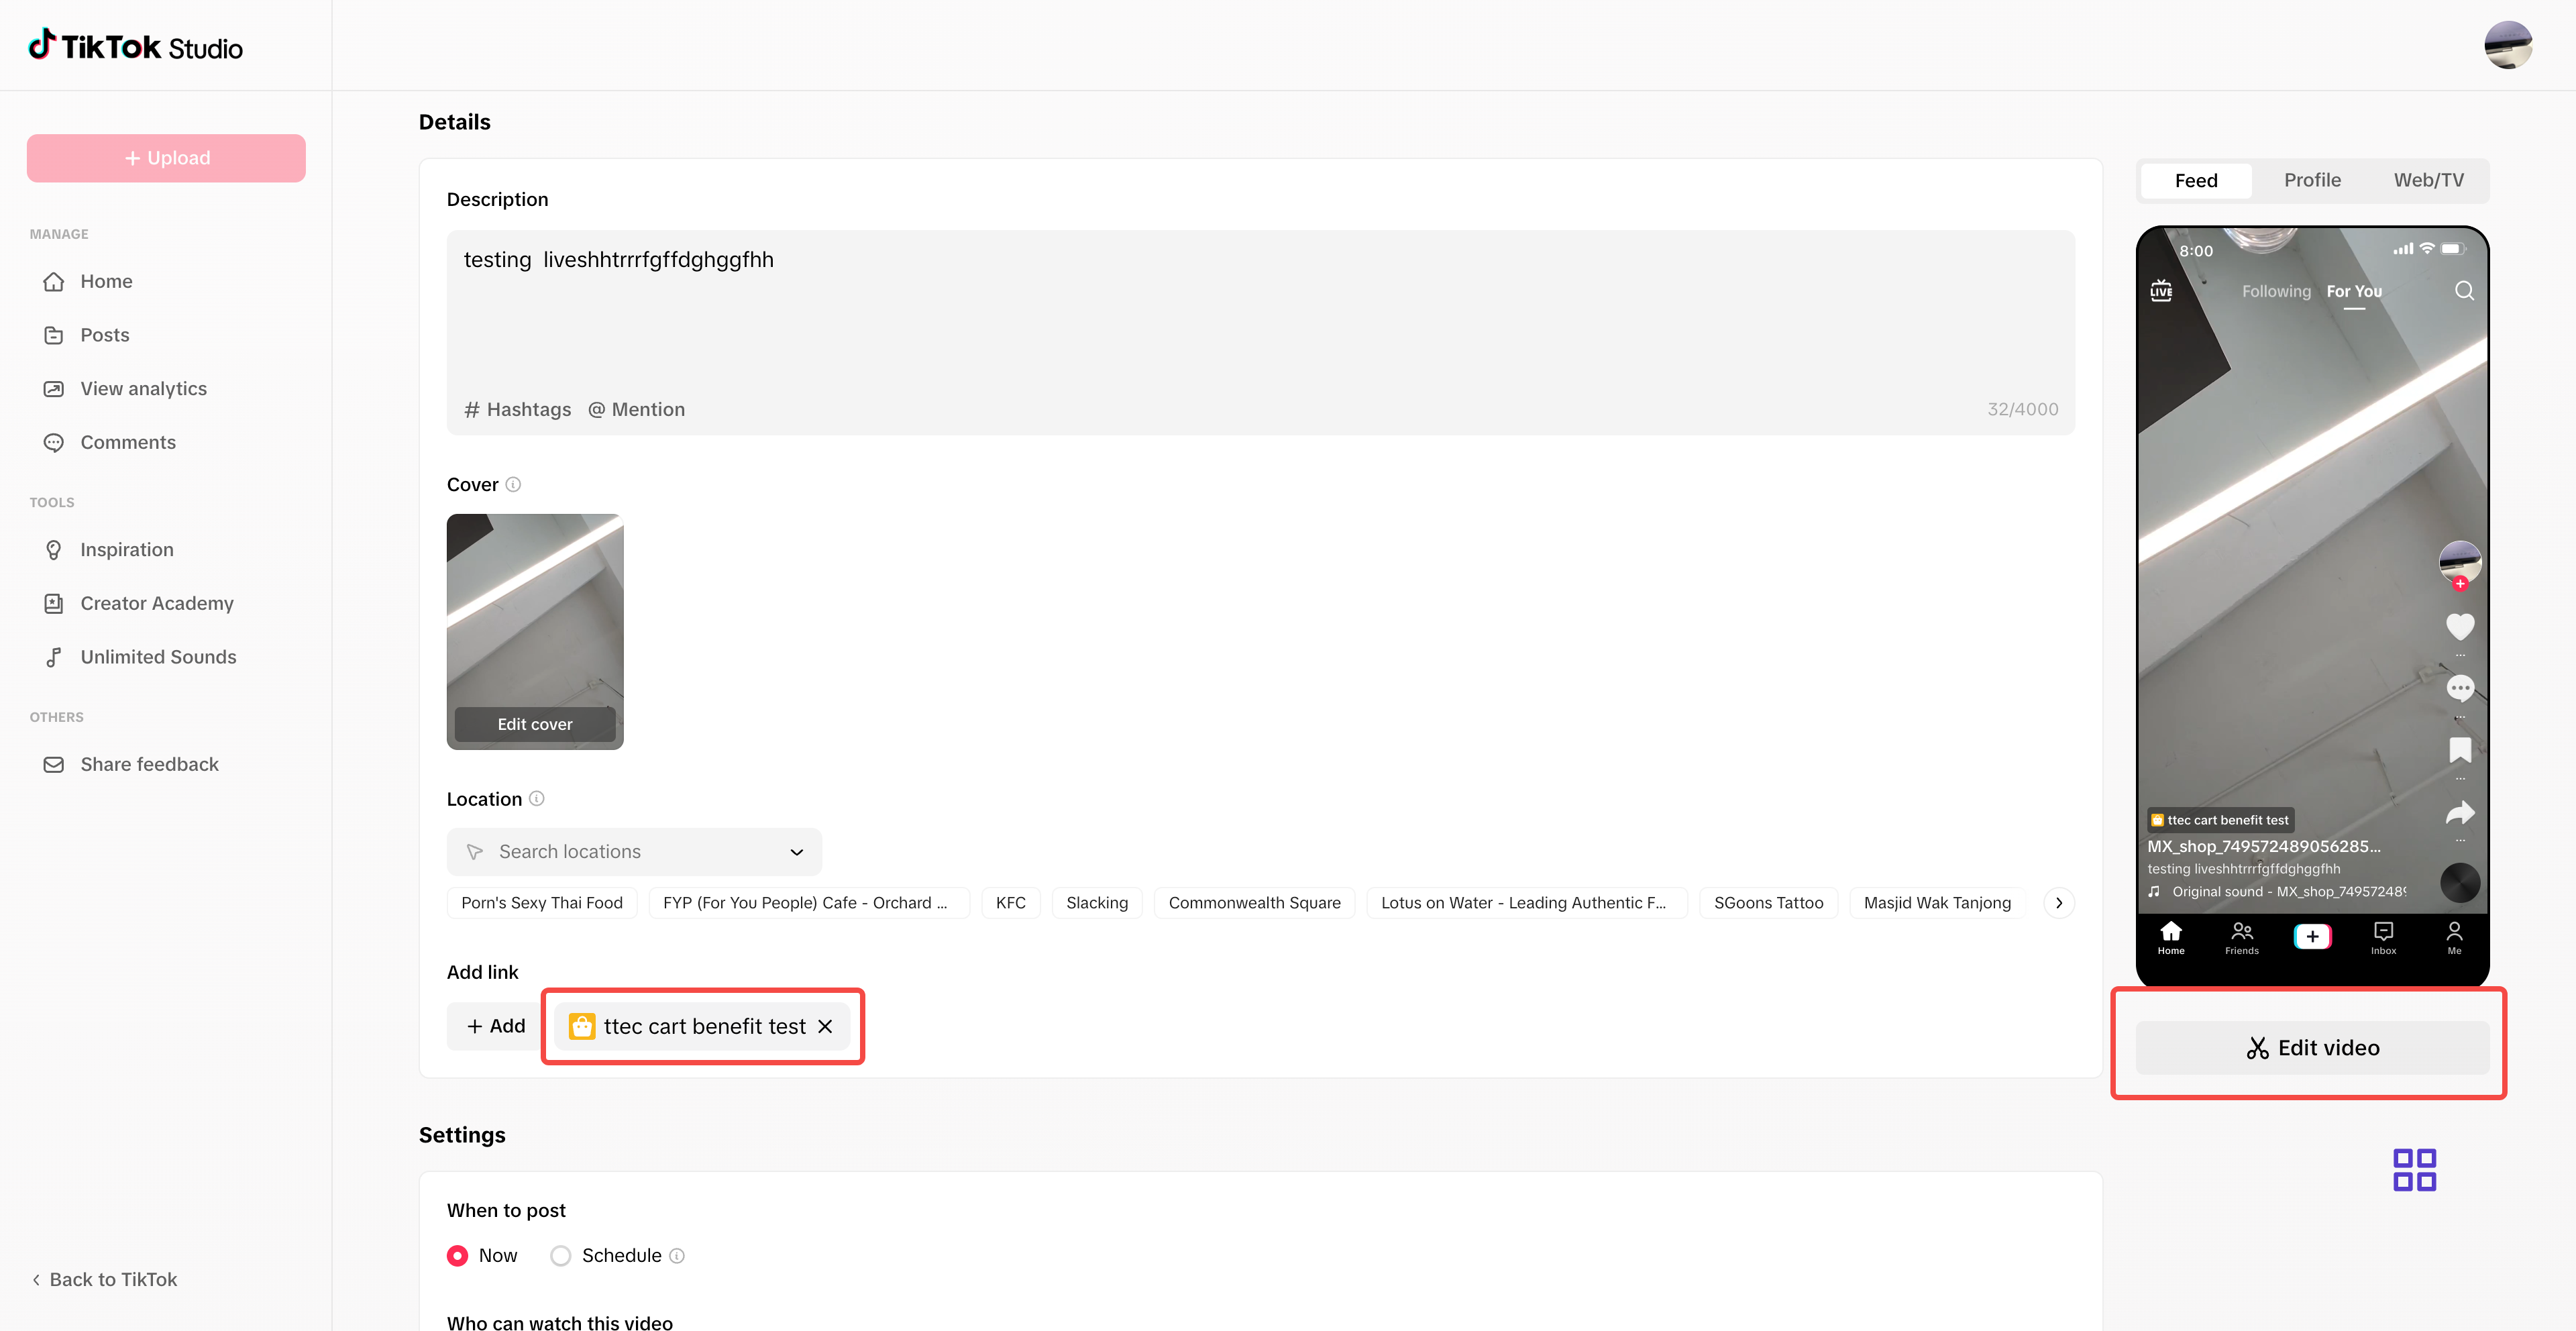Viewport: 2576px width, 1331px height.
Task: Click the creator avatar in phone preview
Action: [2460, 562]
